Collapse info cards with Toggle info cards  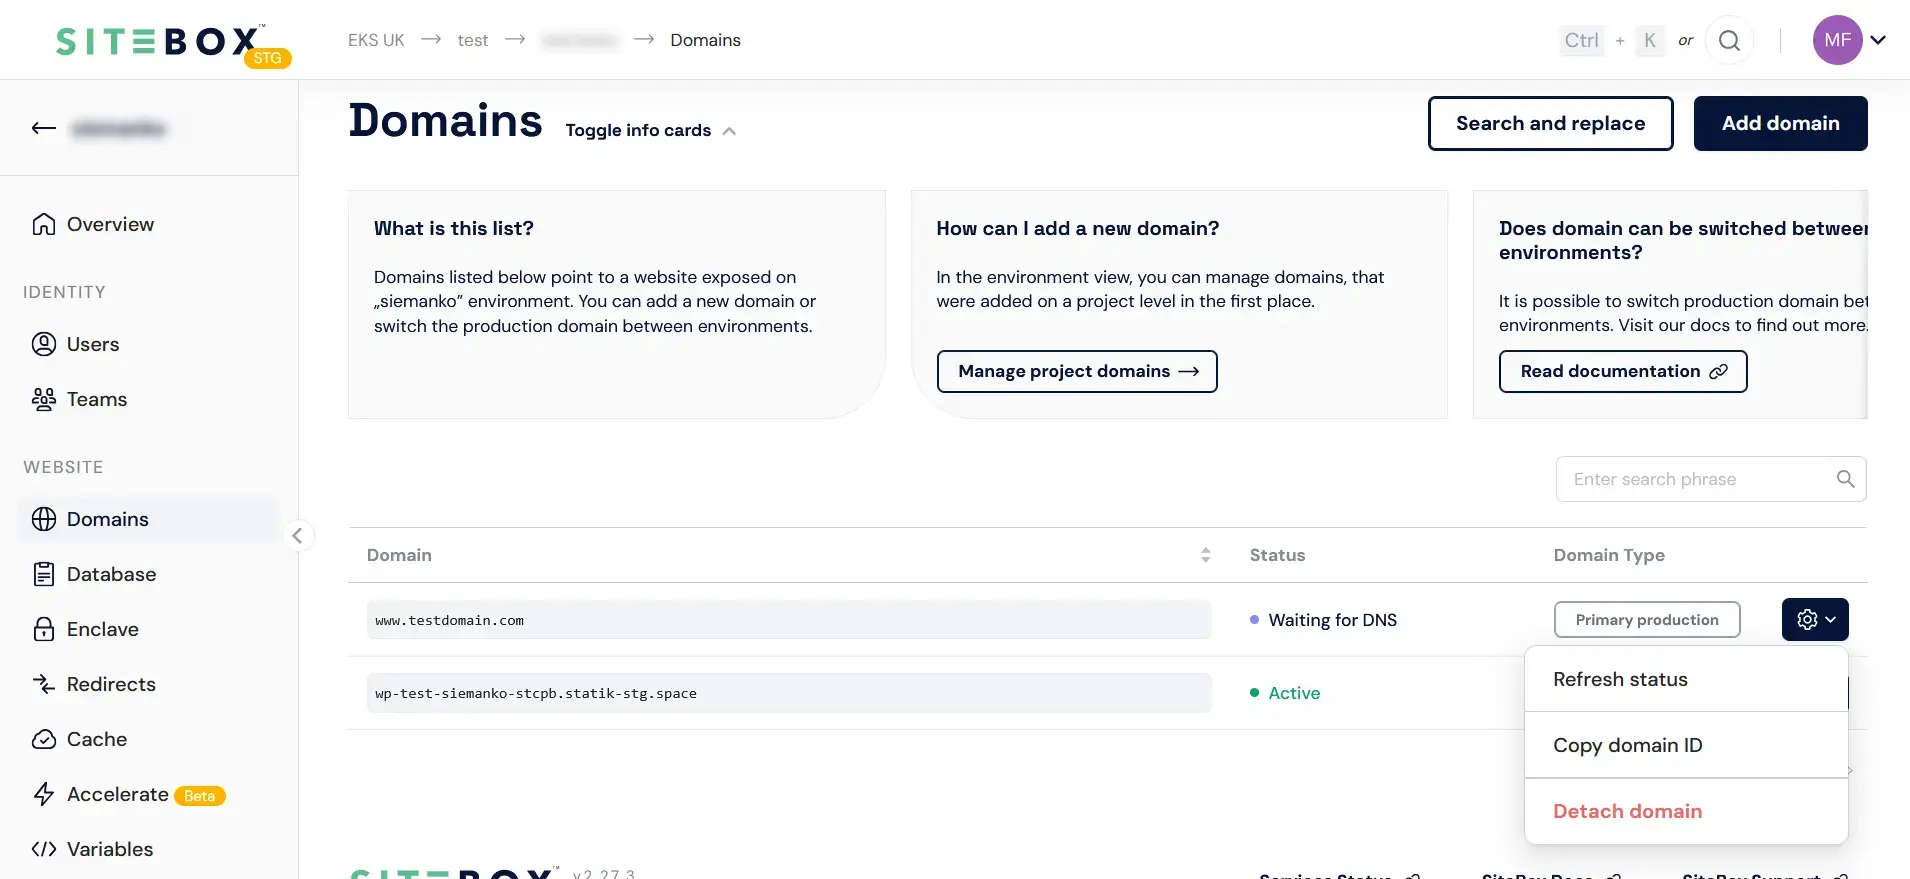pos(650,130)
